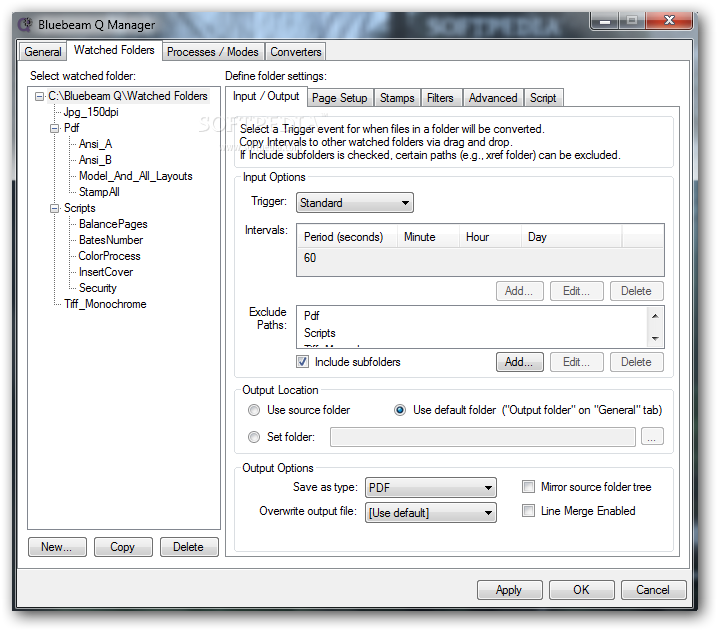Click the Minute column header
Screen dimensions: 718x631
(428, 237)
